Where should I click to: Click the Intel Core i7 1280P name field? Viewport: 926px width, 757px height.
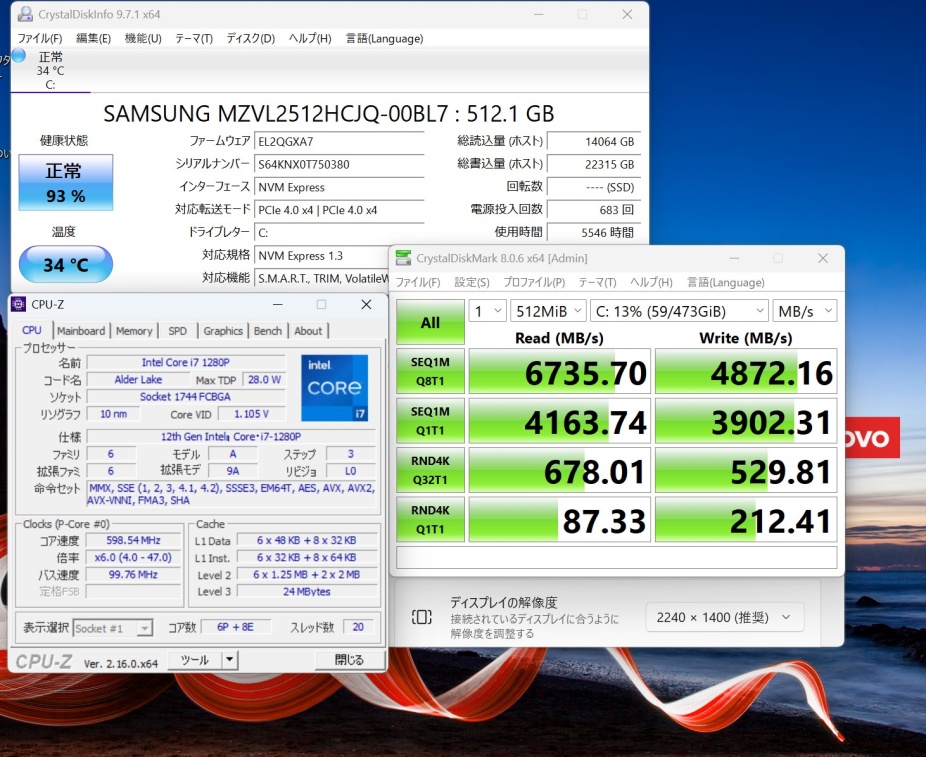pyautogui.click(x=186, y=363)
